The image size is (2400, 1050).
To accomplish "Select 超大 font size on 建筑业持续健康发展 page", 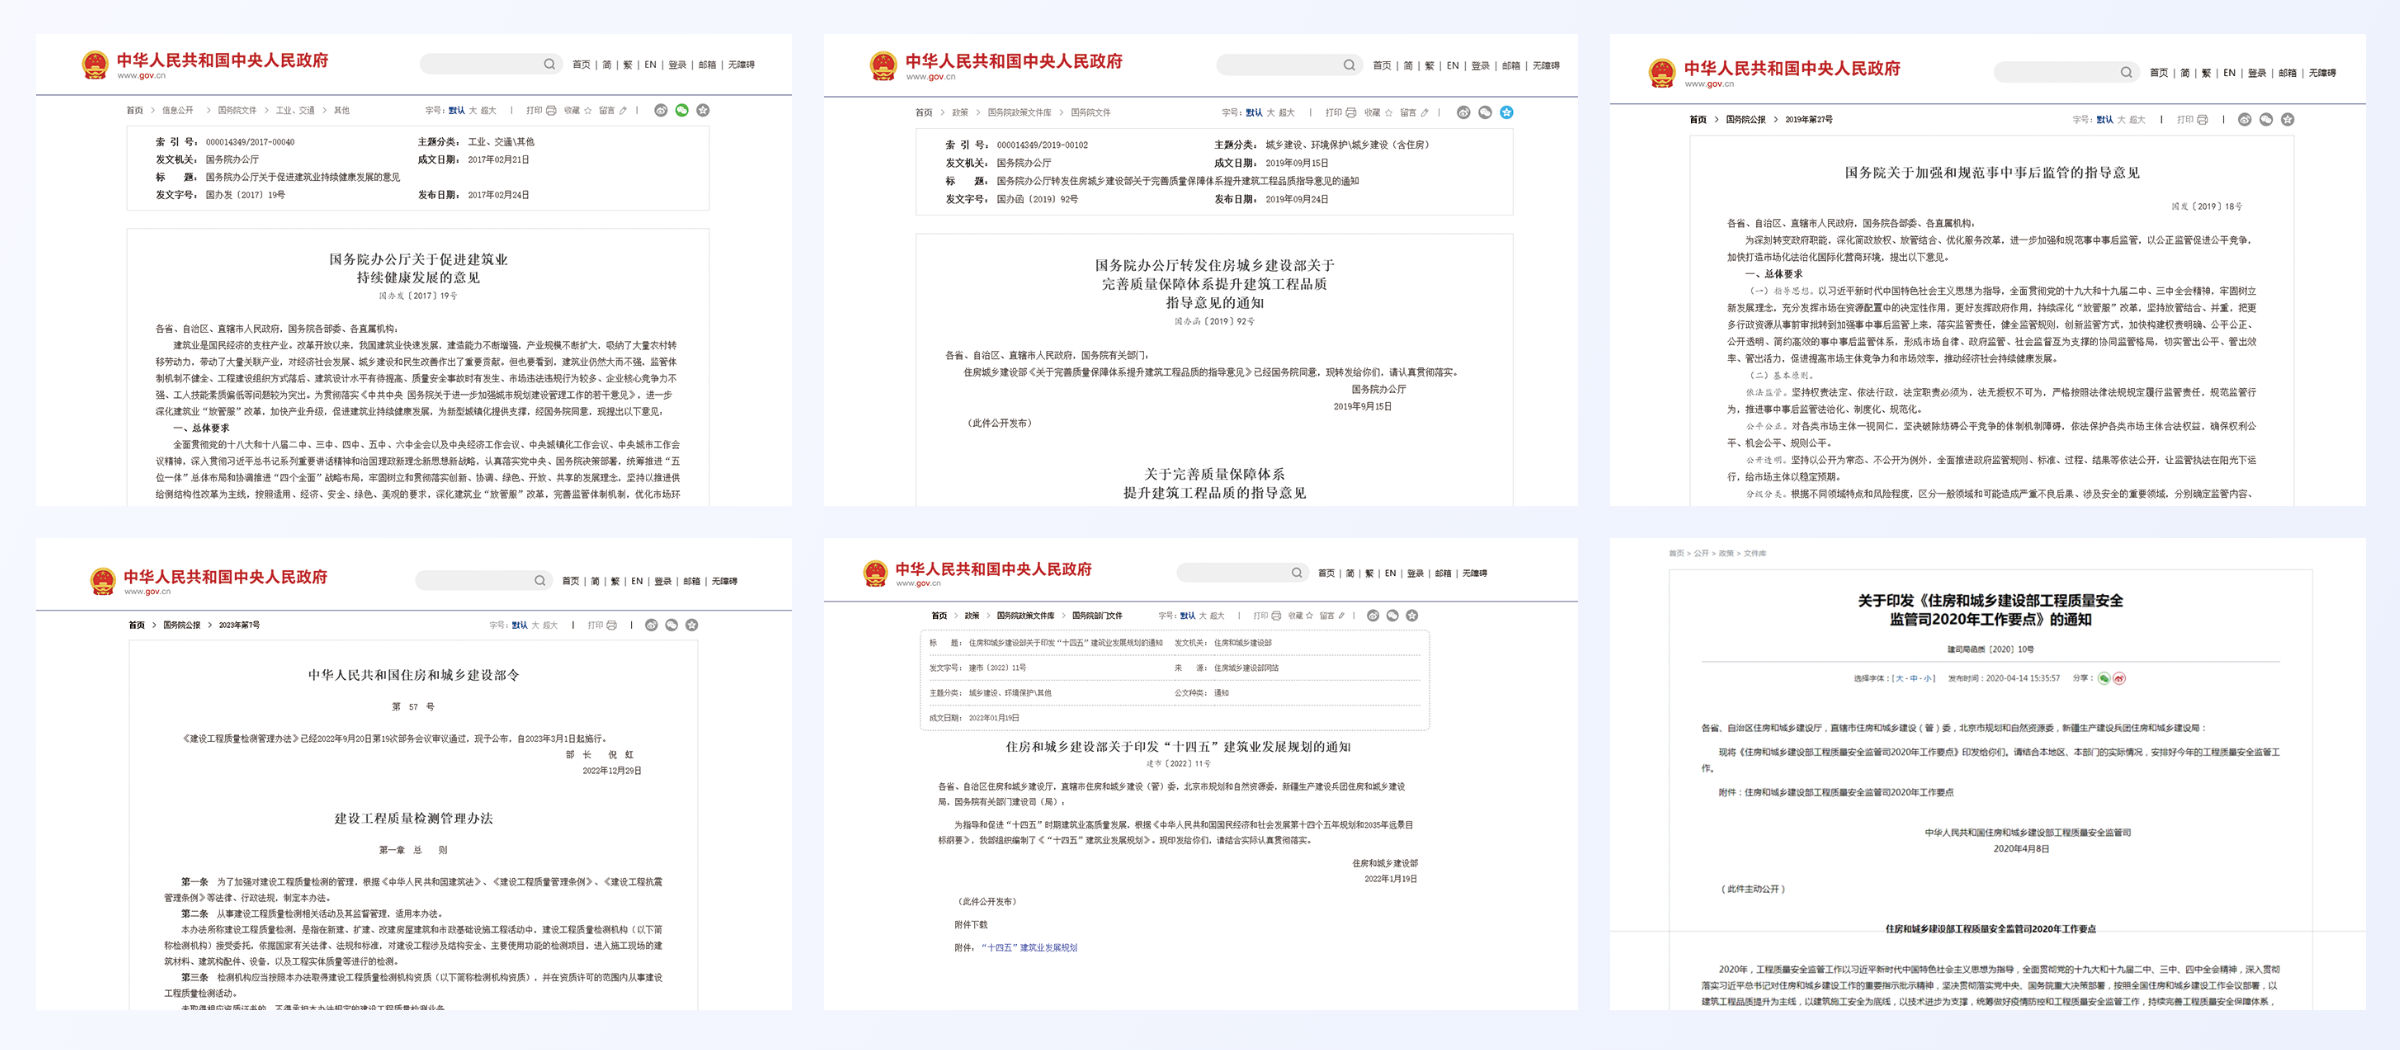I will click(488, 110).
